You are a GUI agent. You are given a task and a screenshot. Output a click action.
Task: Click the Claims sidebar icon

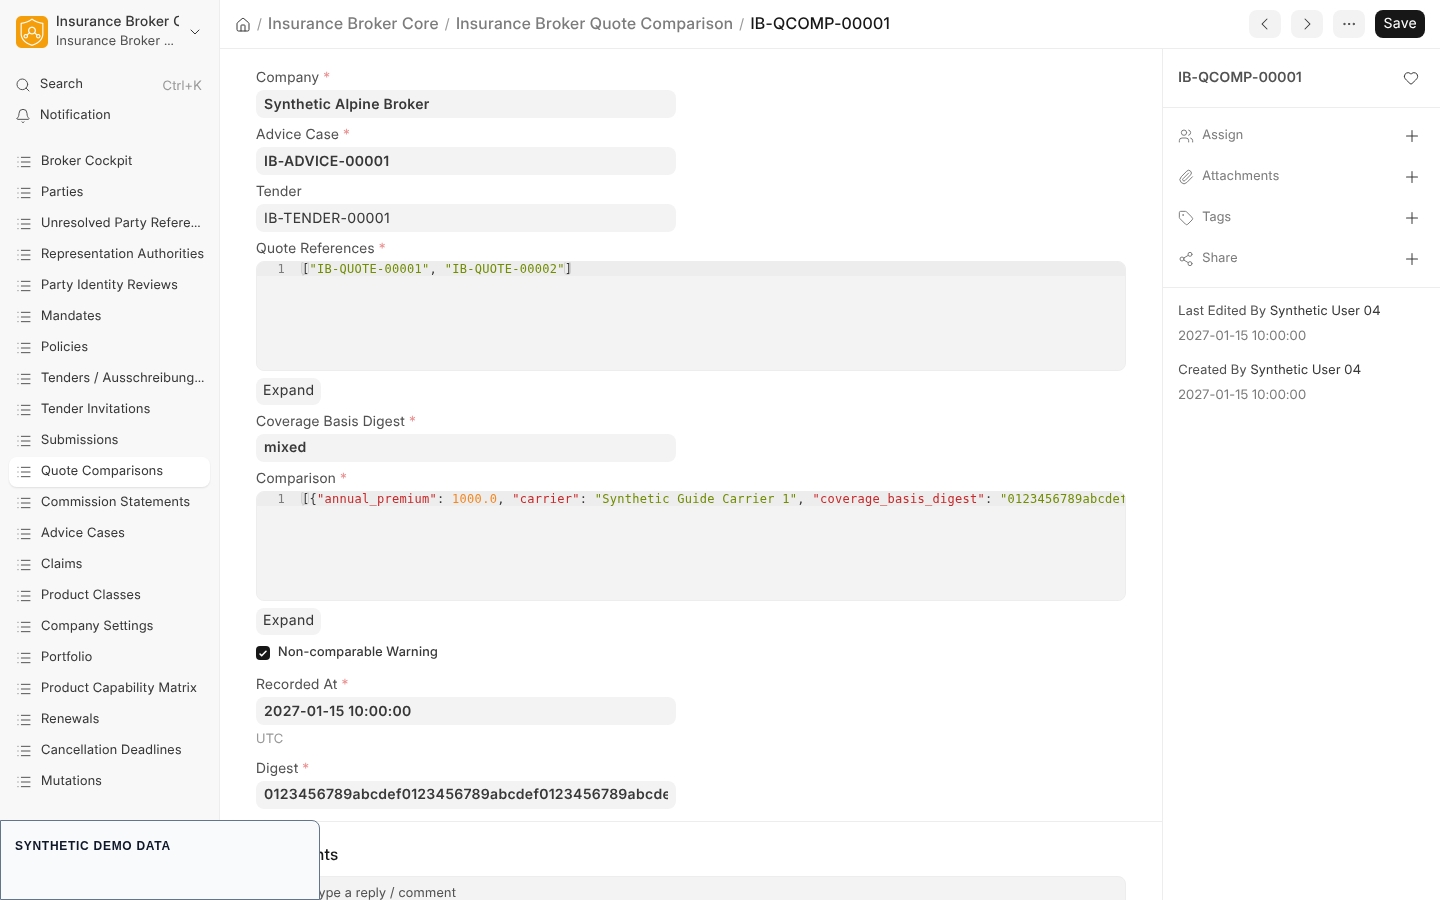point(25,564)
